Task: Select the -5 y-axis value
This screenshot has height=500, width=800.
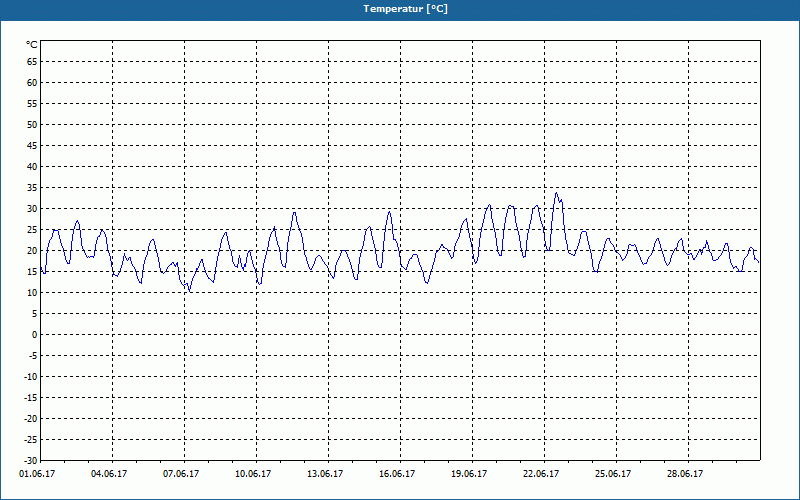Action: pos(33,356)
